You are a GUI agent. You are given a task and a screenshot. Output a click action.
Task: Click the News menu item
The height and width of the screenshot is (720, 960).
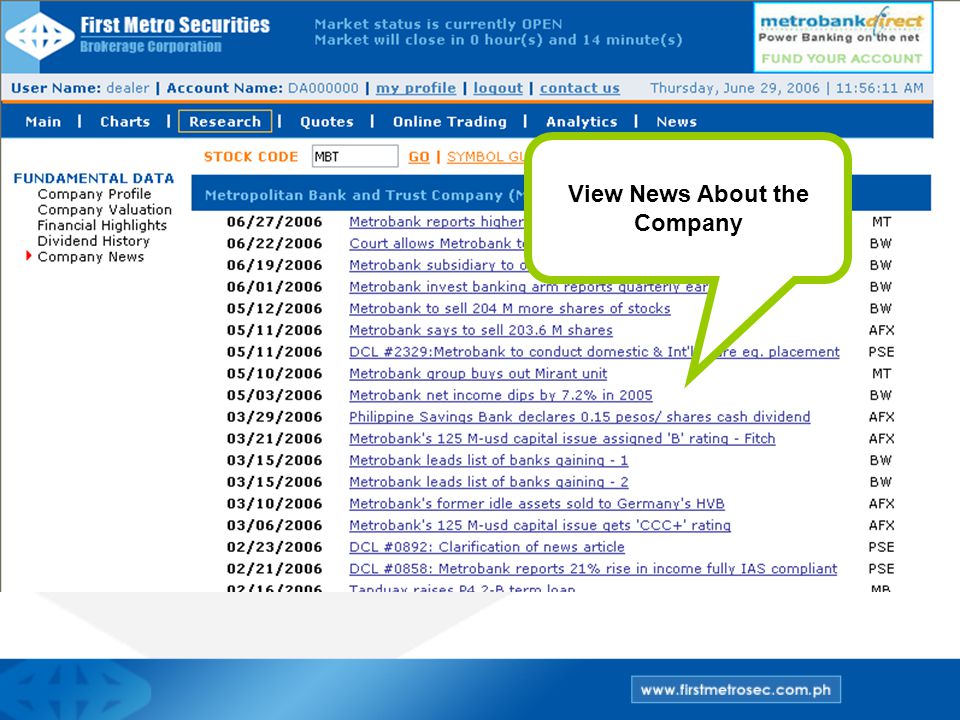(677, 121)
